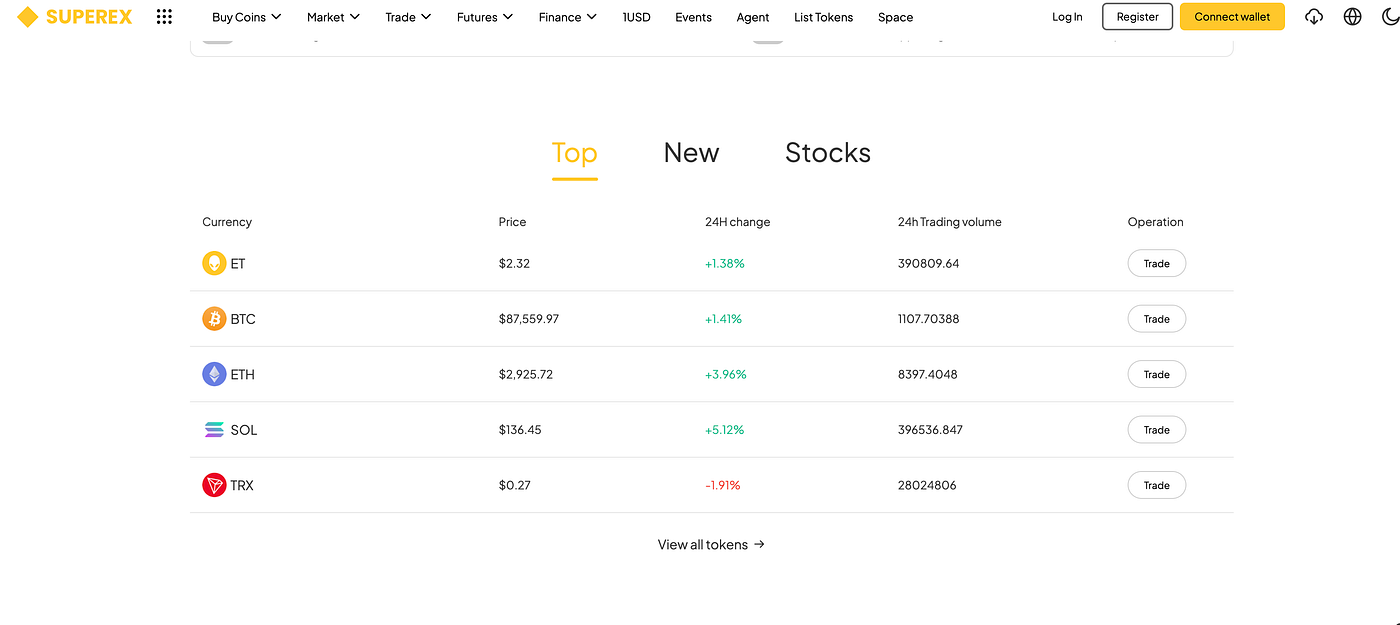Open the language globe icon
Image resolution: width=1400 pixels, height=625 pixels.
click(1352, 17)
